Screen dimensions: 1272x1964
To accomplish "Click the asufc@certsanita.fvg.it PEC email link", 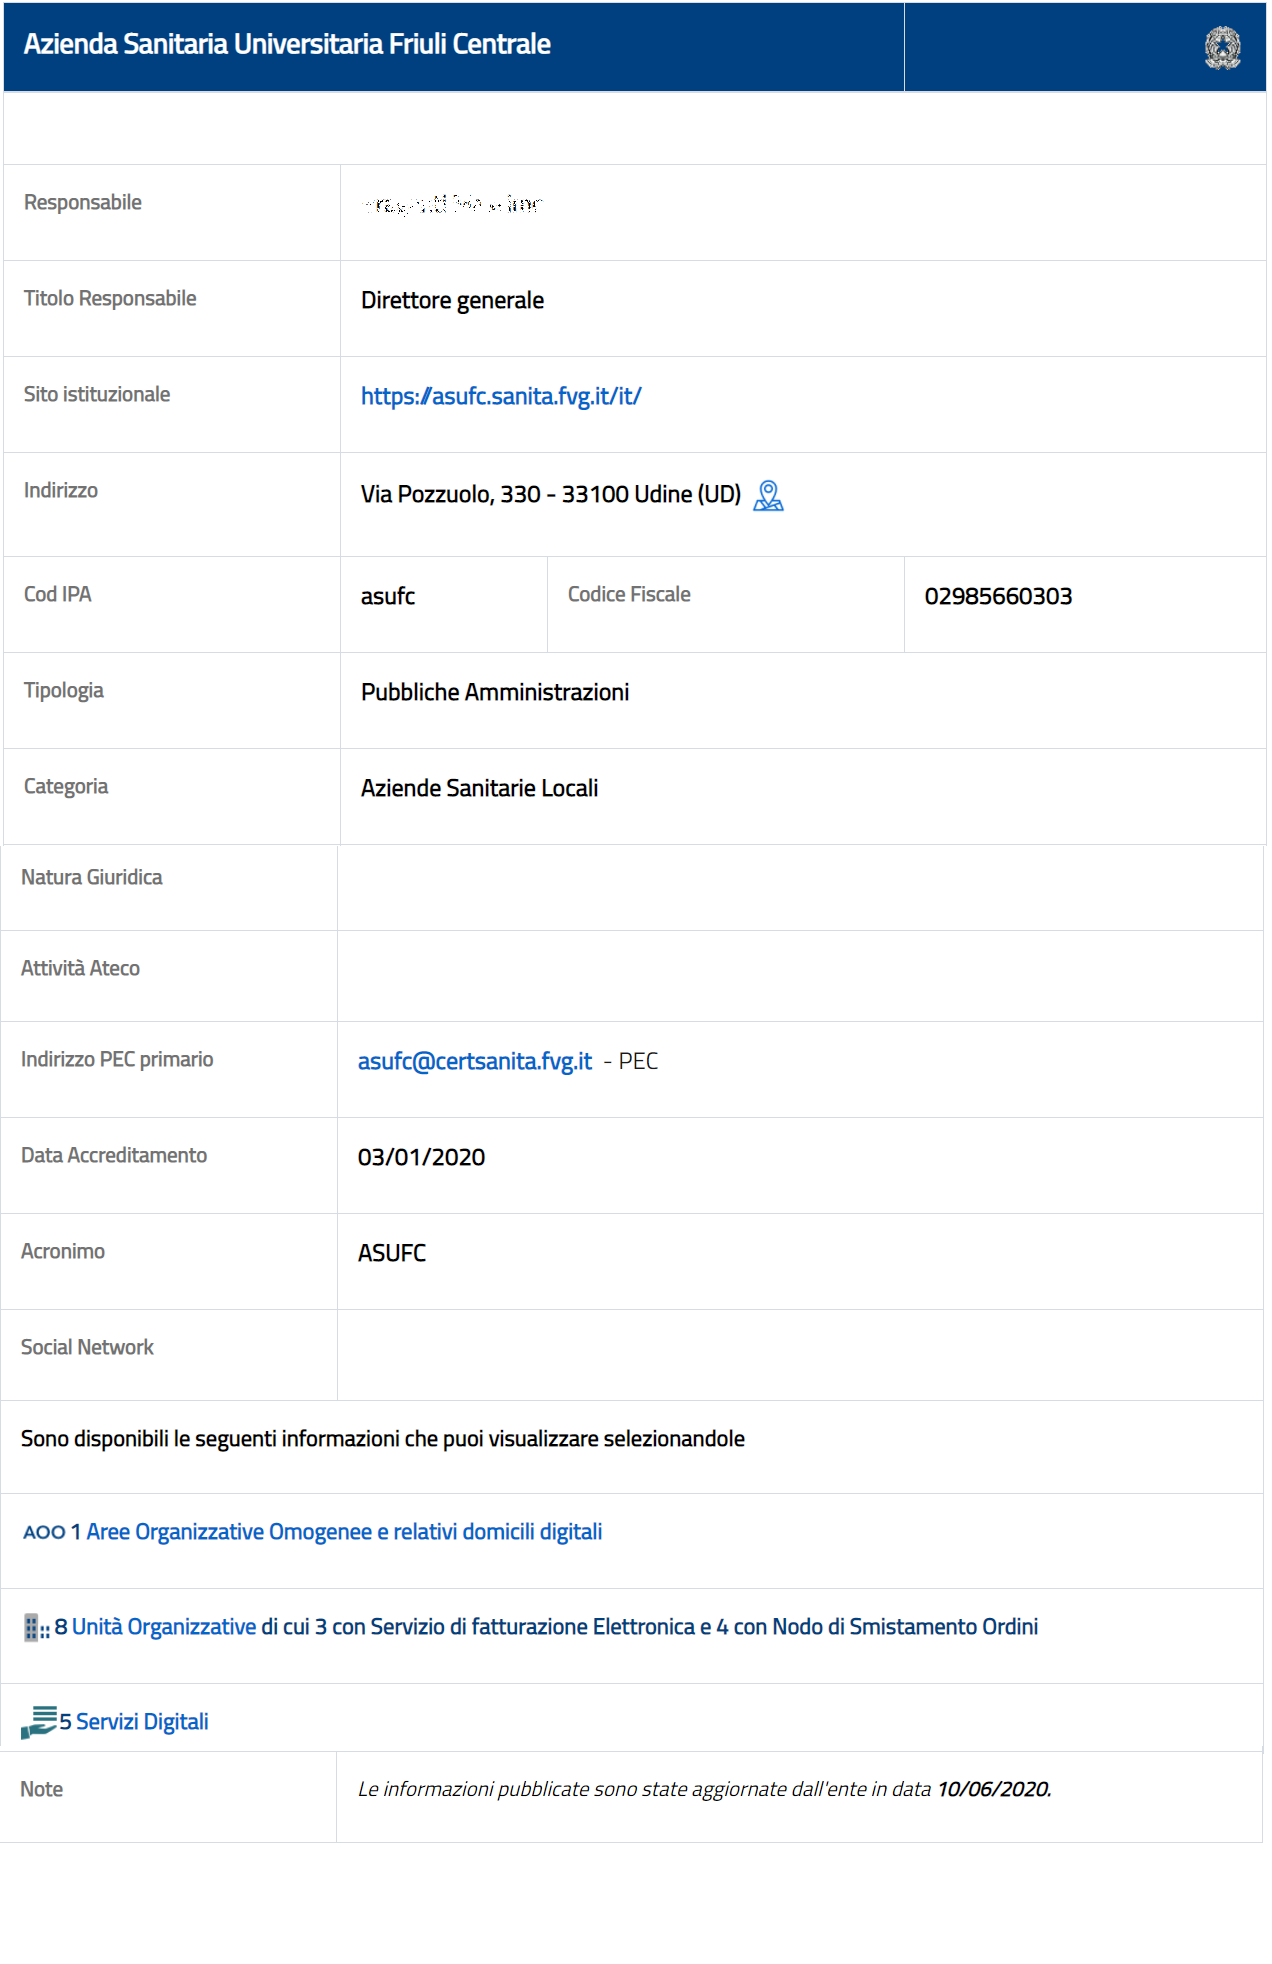I will click(x=475, y=1061).
